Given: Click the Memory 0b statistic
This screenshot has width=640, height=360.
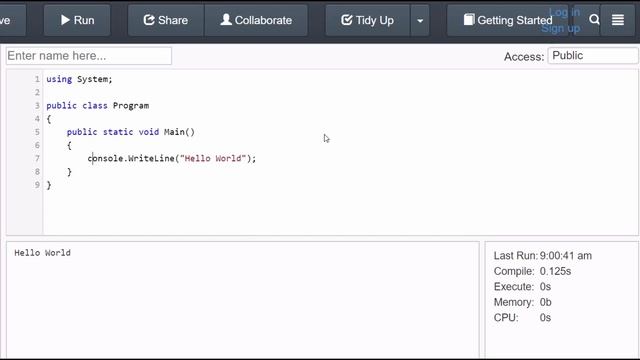Looking at the screenshot, I should (545, 302).
